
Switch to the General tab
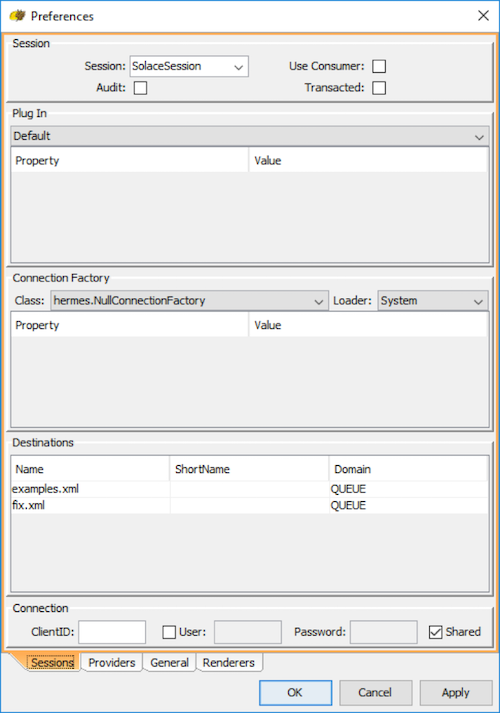point(170,663)
